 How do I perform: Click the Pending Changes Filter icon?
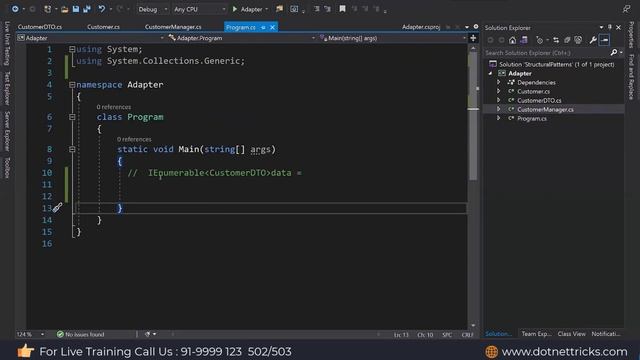point(540,40)
